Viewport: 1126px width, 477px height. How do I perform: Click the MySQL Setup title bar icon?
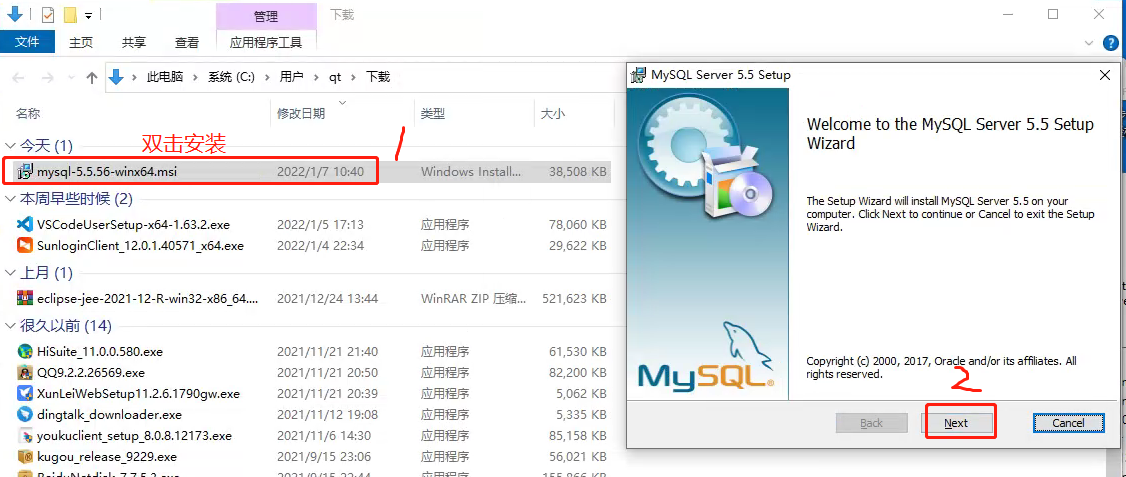point(638,75)
